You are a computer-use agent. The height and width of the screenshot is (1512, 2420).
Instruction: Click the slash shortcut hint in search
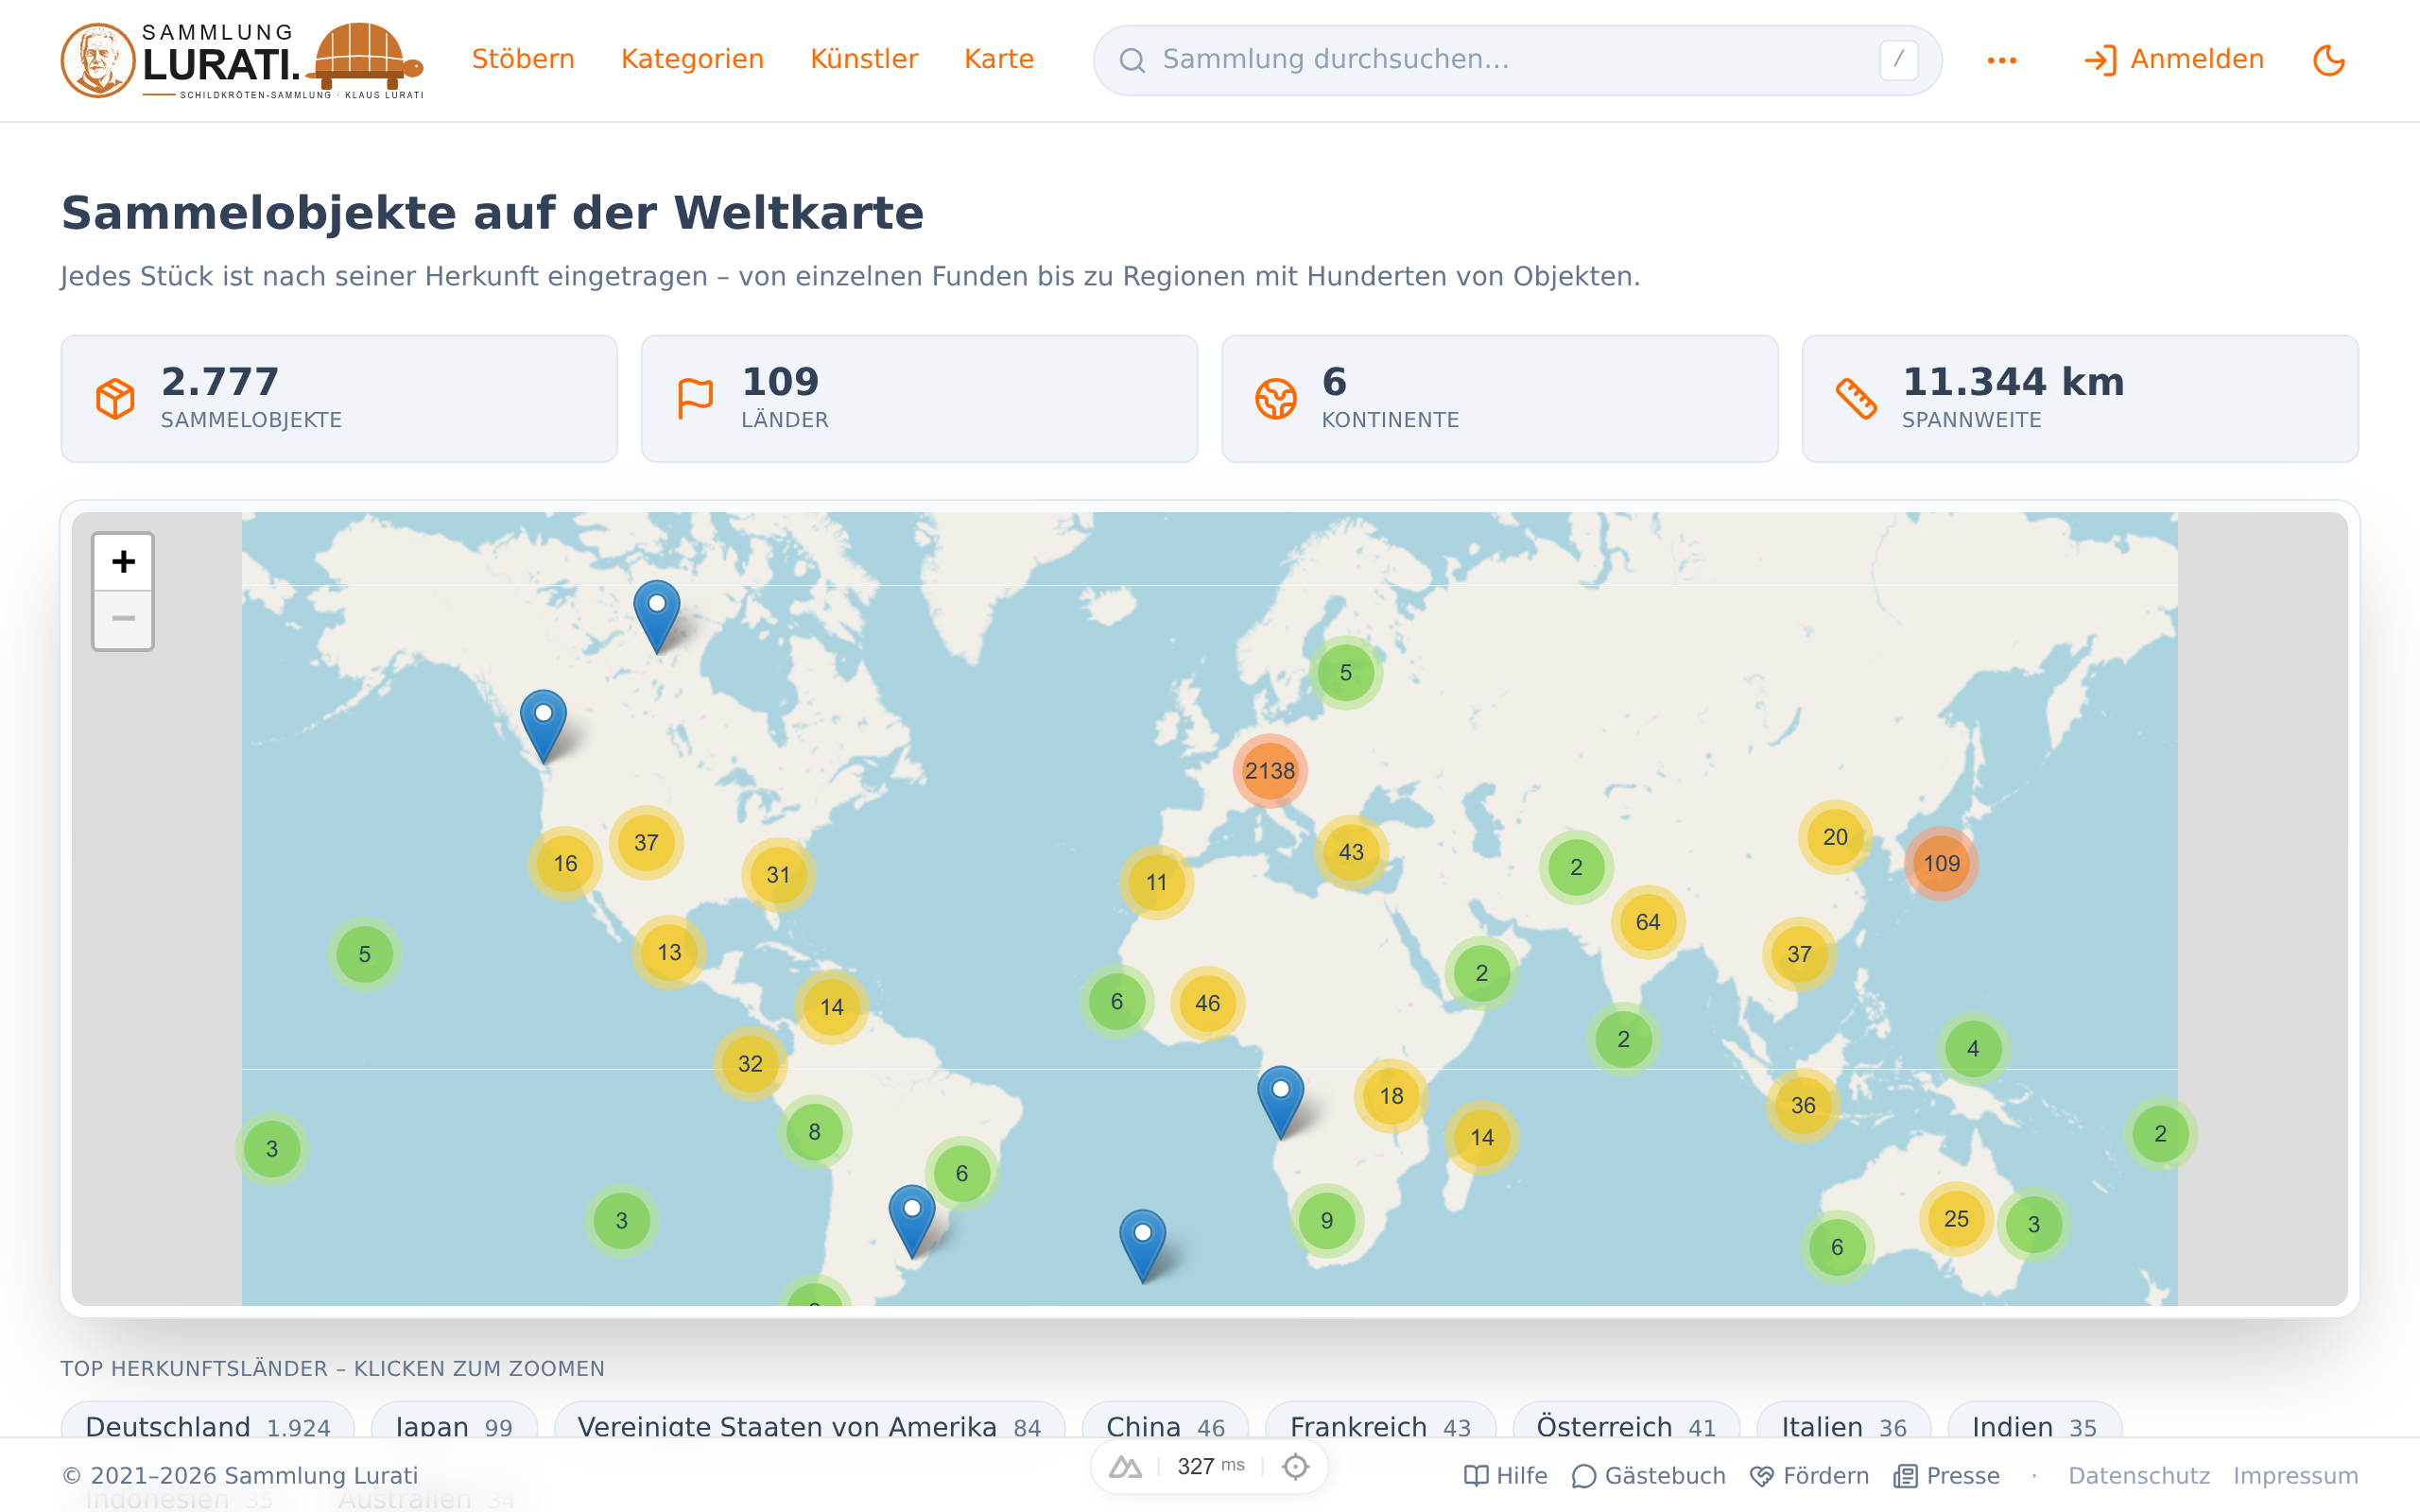[x=1898, y=60]
